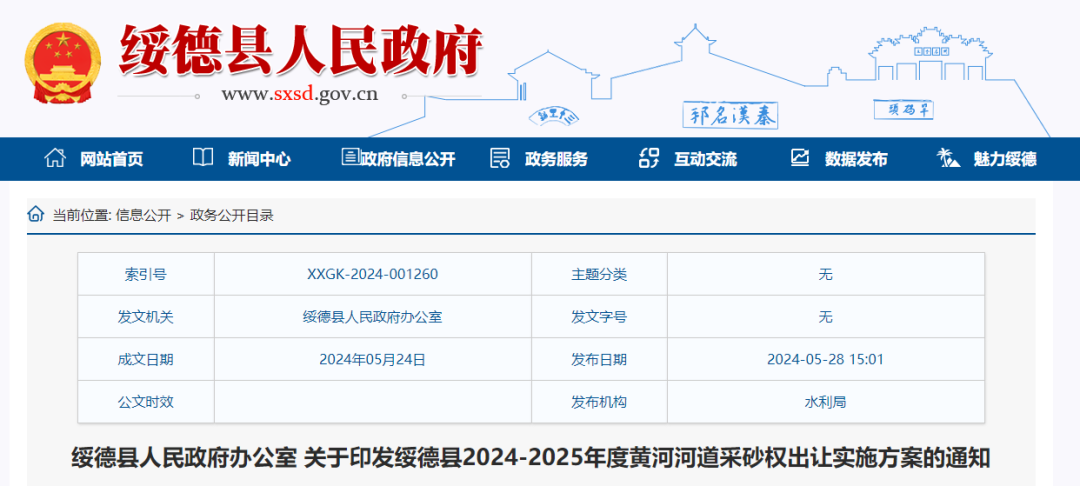Click the document icon for 政府信息公开
Screen dimensions: 1080x486
pos(350,158)
